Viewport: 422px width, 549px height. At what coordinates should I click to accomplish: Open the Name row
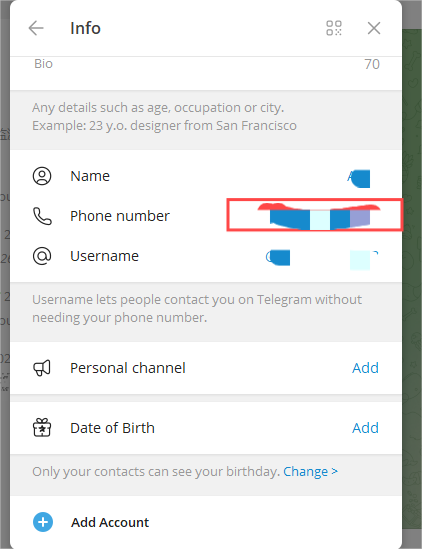coord(206,176)
